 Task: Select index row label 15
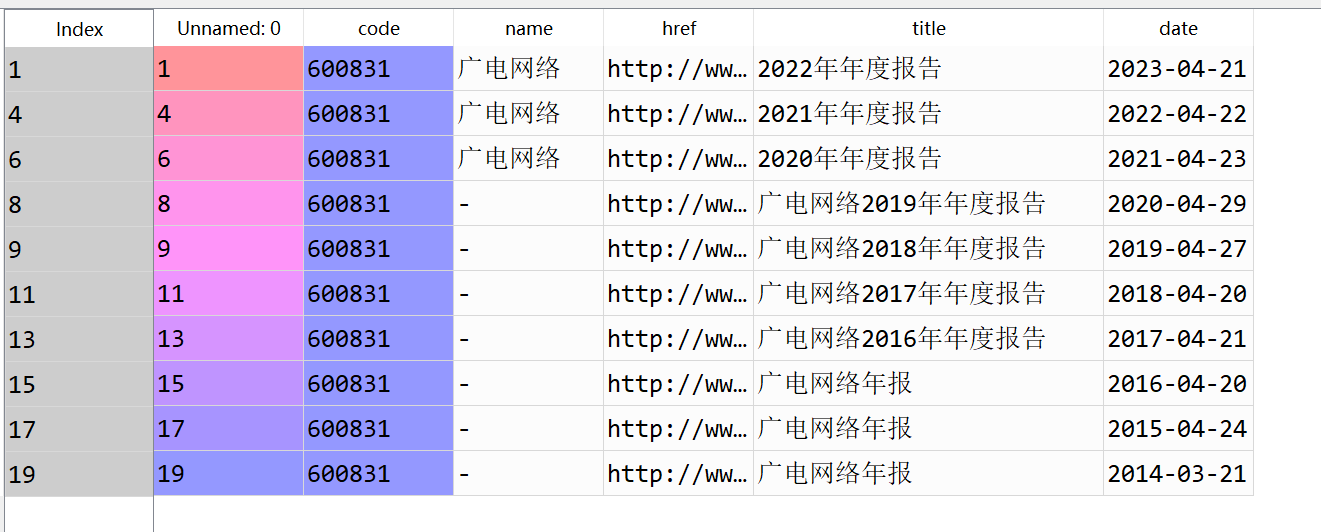coord(79,384)
